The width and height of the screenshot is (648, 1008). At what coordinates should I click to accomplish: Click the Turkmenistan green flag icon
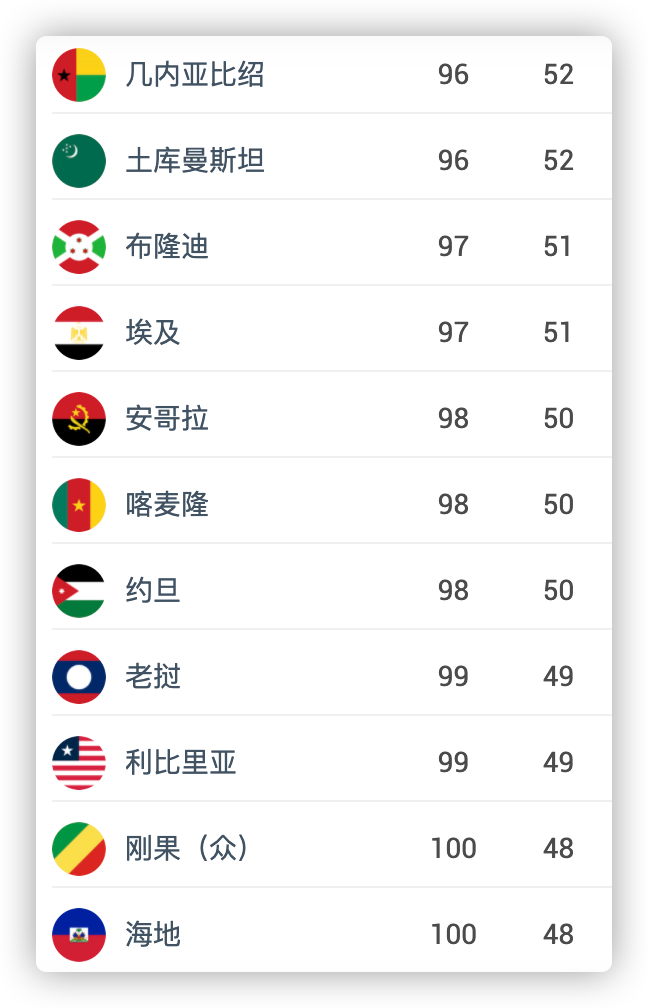point(78,161)
